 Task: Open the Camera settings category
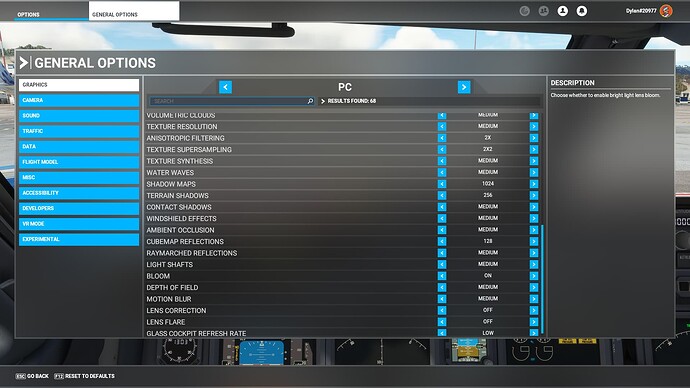click(x=79, y=100)
